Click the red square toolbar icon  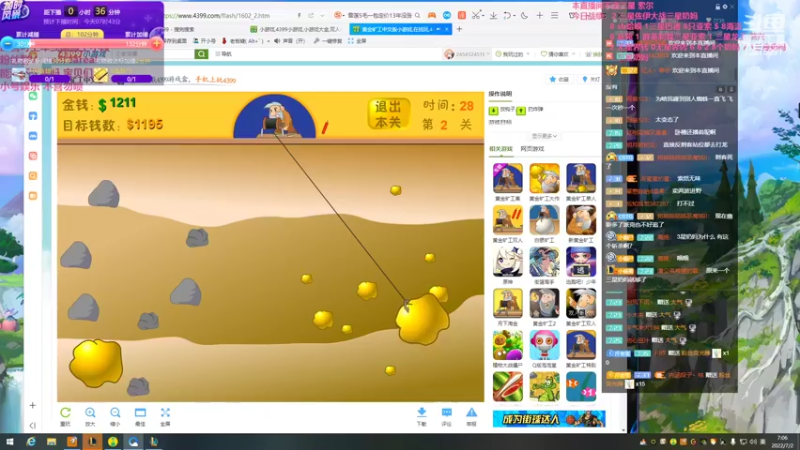click(462, 16)
